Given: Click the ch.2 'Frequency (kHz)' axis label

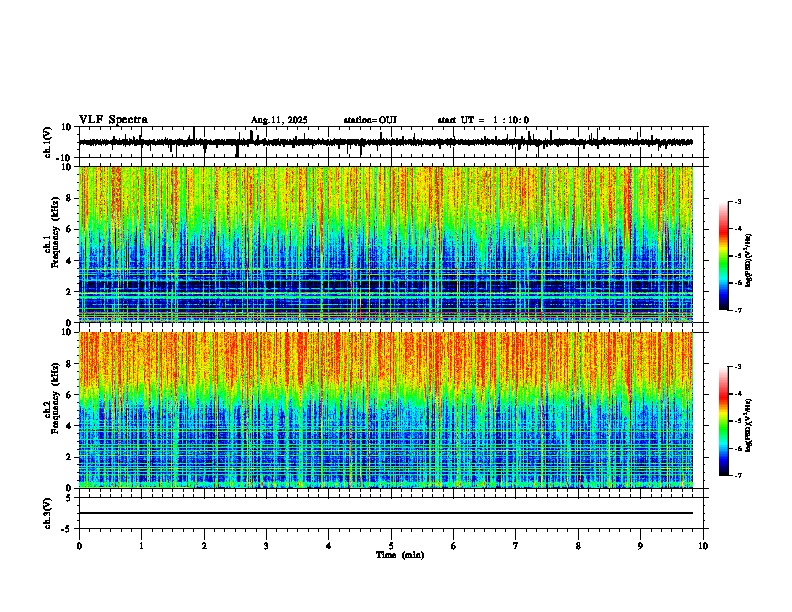Looking at the screenshot, I should coord(55,398).
